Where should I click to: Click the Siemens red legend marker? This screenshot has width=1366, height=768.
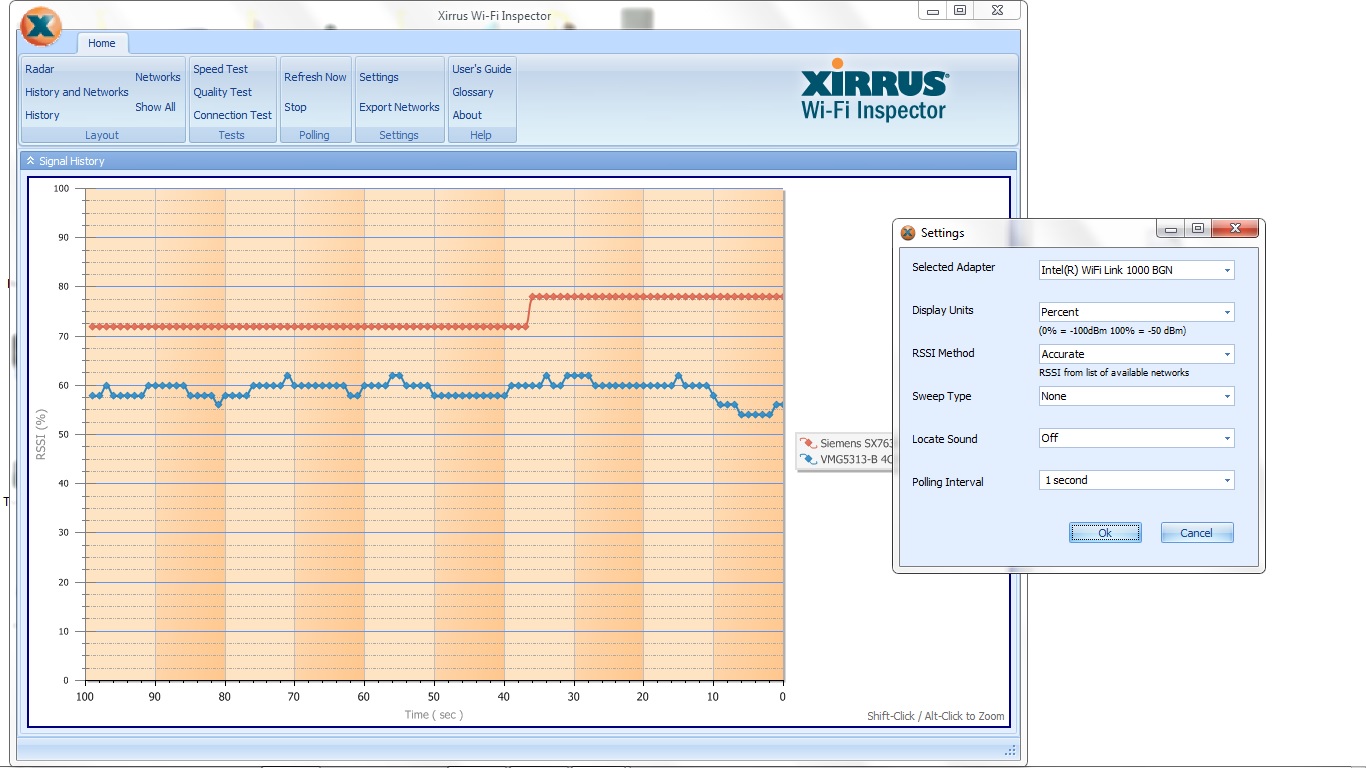click(808, 443)
